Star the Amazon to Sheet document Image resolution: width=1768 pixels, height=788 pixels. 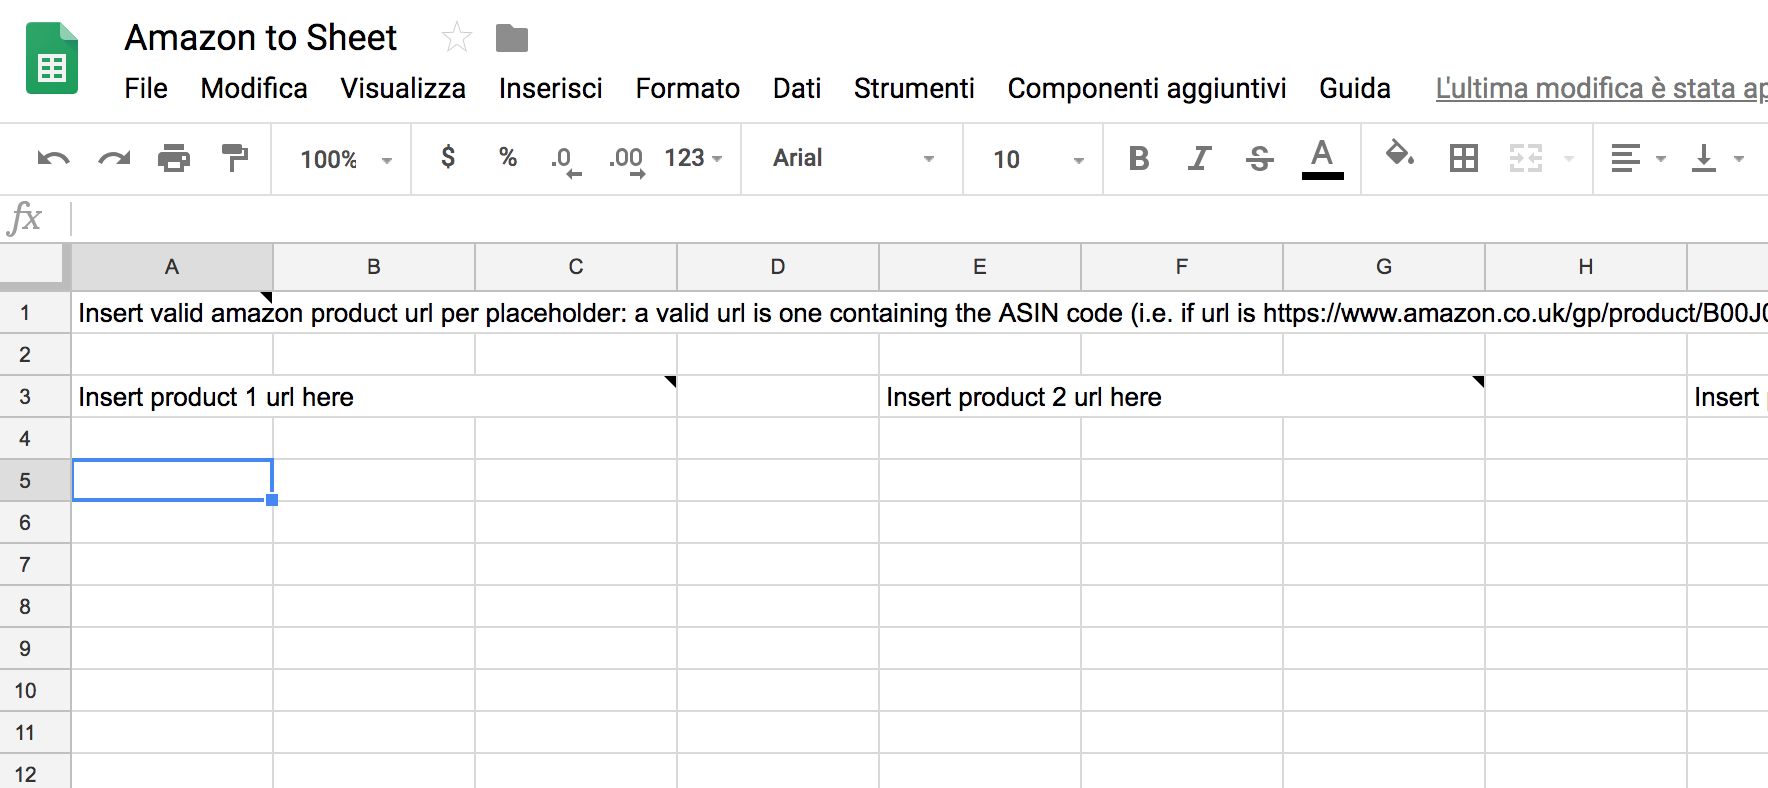click(456, 38)
